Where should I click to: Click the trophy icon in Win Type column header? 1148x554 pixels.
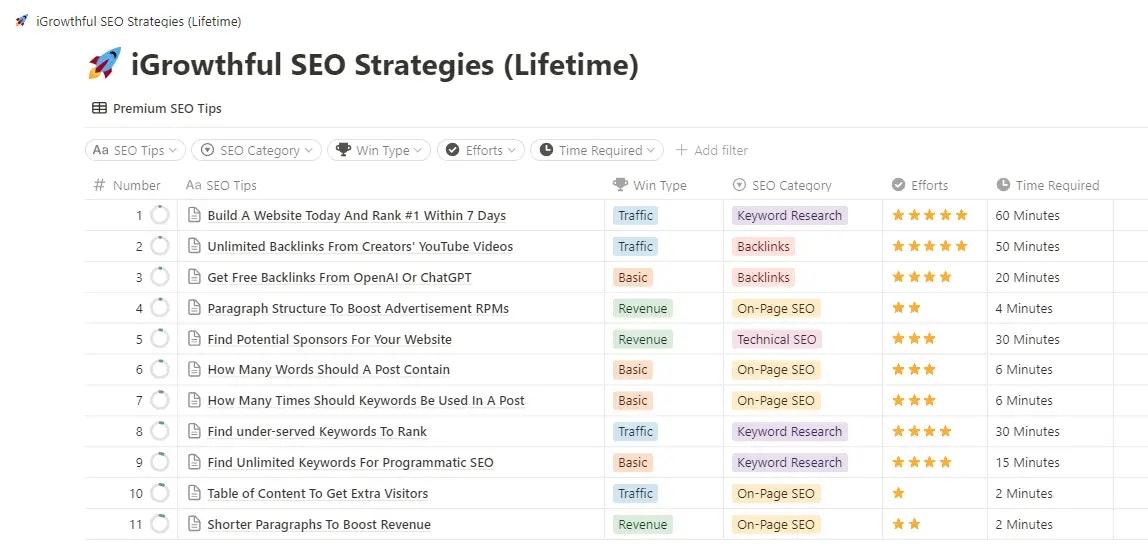(x=620, y=185)
